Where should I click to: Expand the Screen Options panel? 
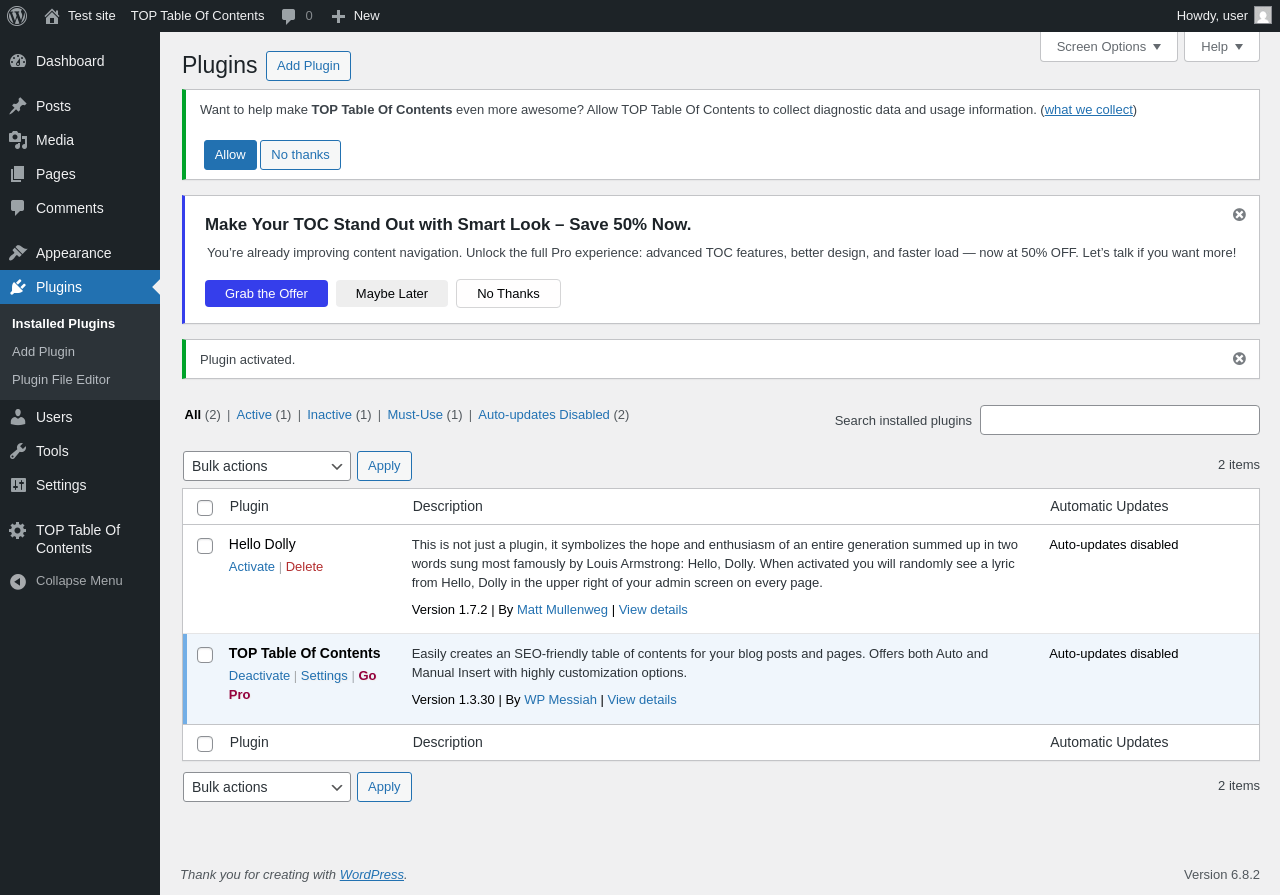pos(1109,46)
